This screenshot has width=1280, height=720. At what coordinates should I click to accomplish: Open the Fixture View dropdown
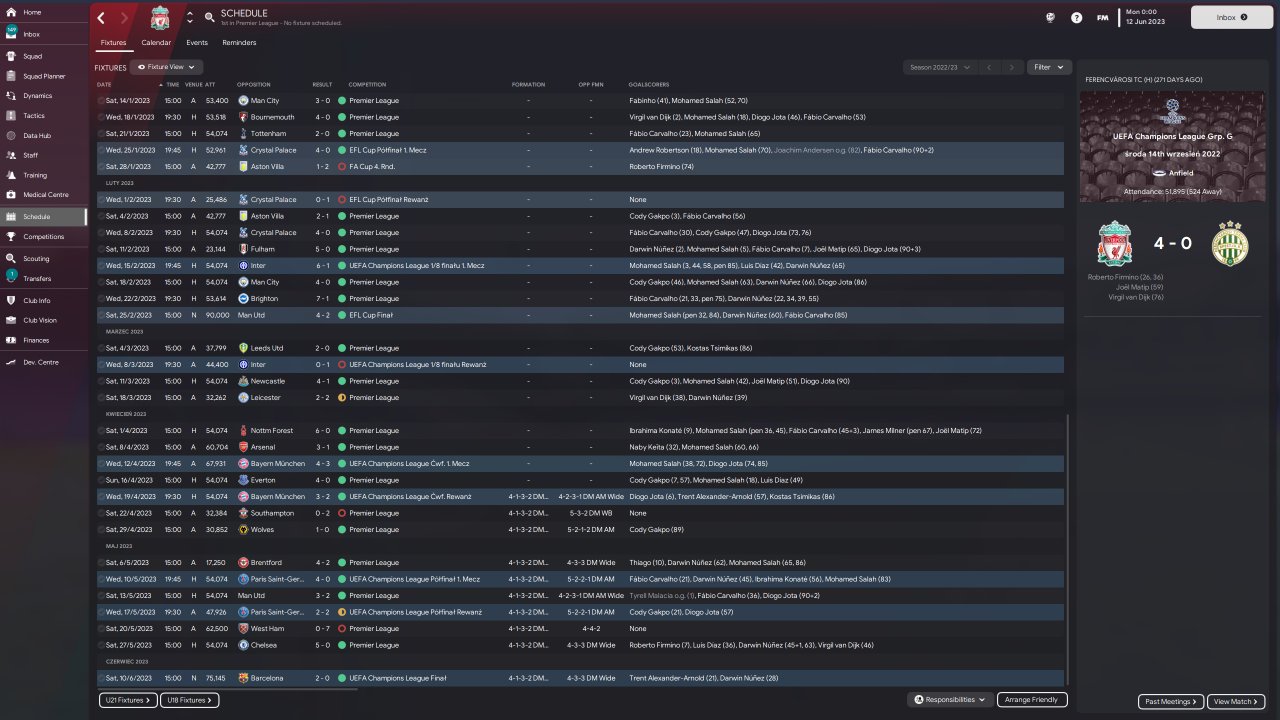[x=166, y=67]
